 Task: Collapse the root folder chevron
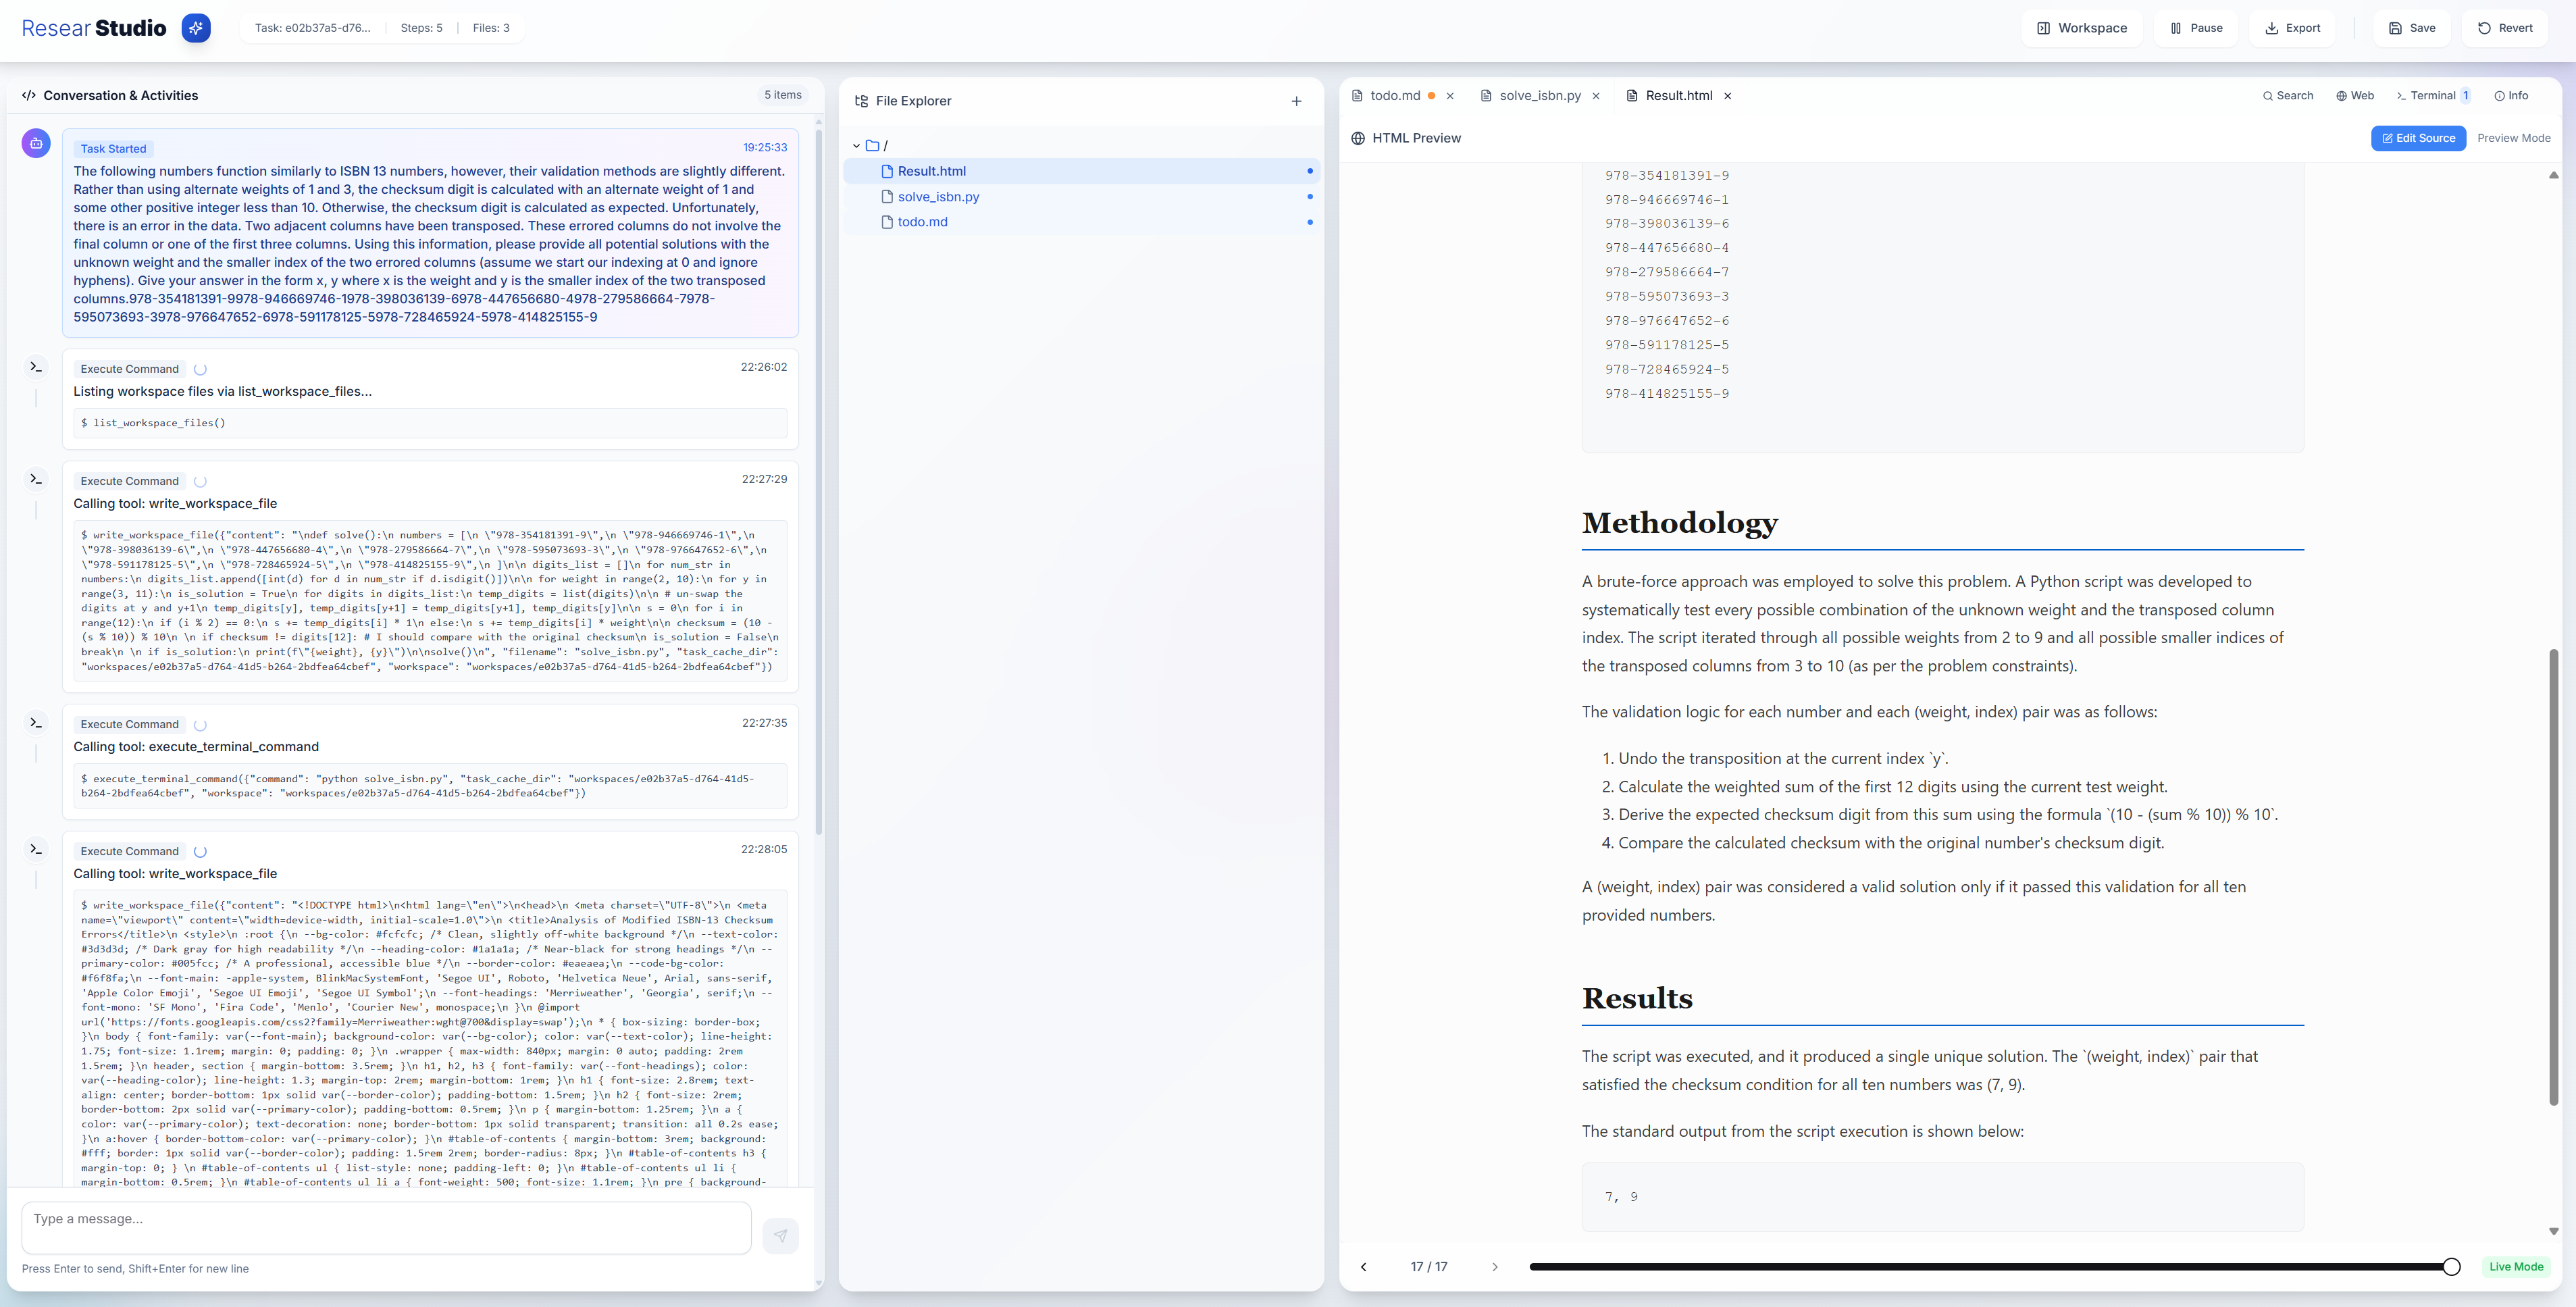click(856, 146)
